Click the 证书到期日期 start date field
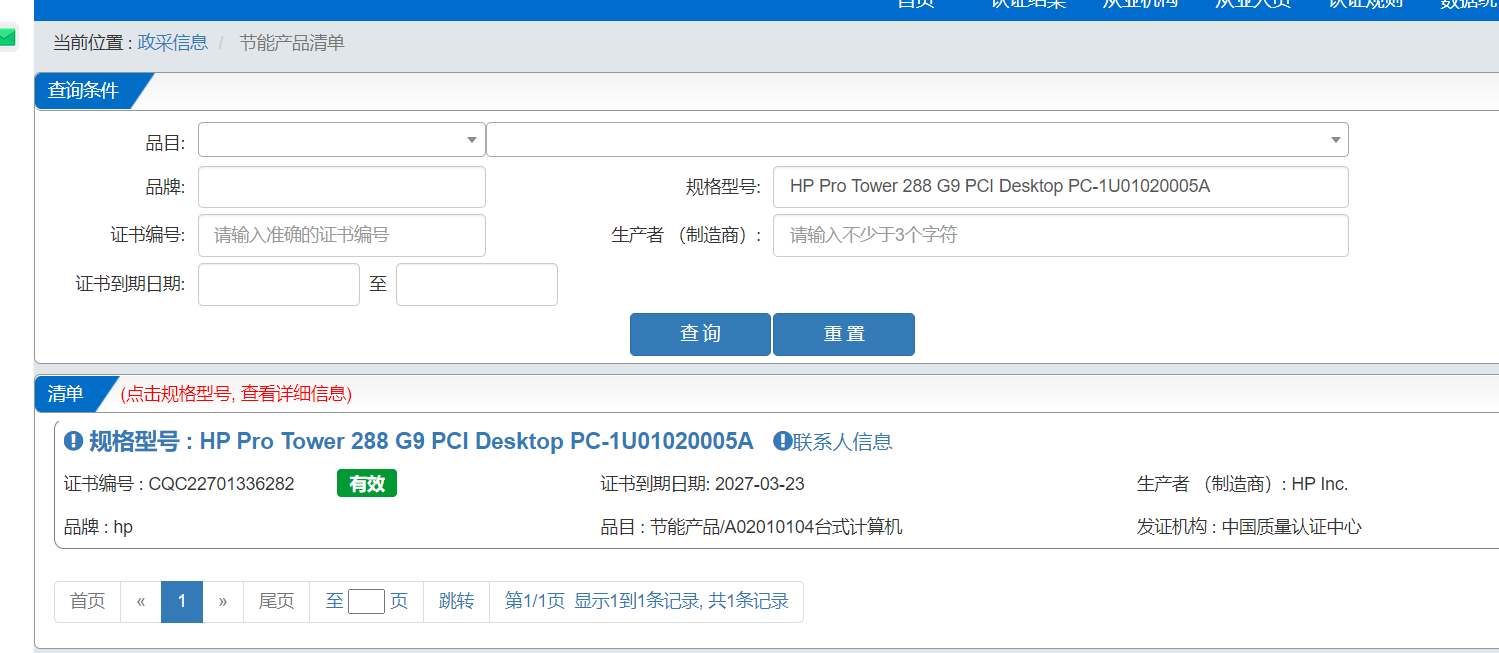This screenshot has height=653, width=1499. (x=279, y=284)
